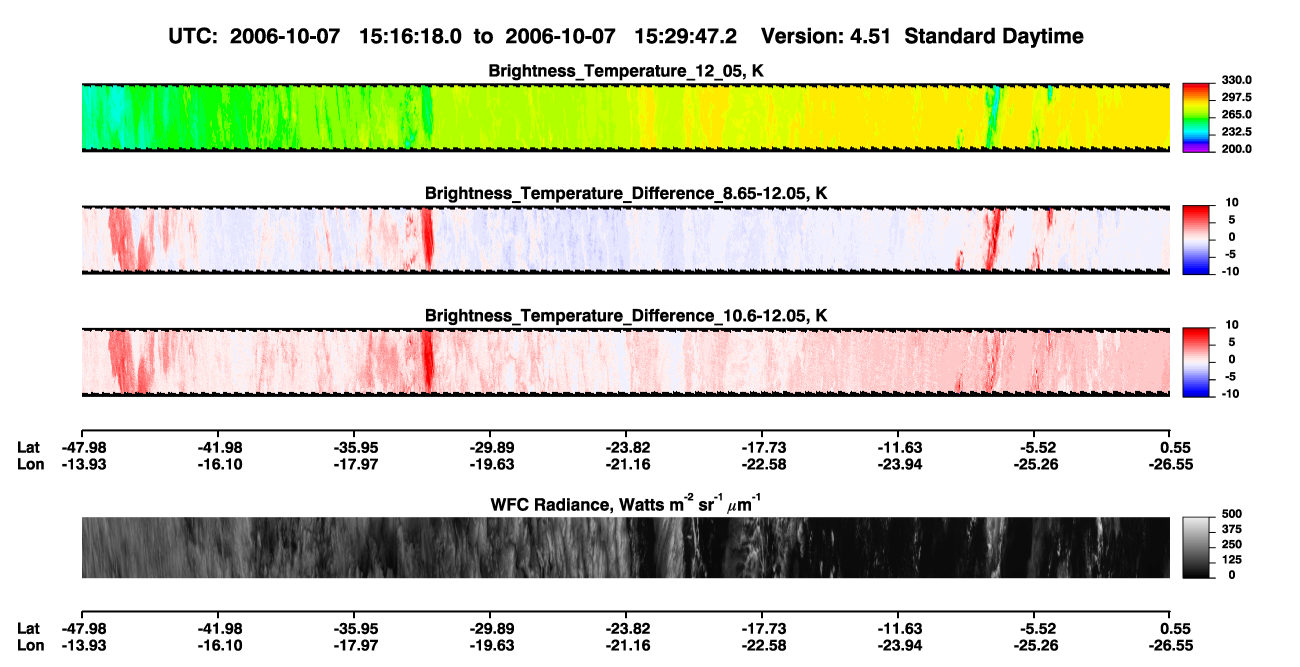1300x667 pixels.
Task: Click -25.26 longitude on axis below WFC panel
Action: pos(1034,644)
